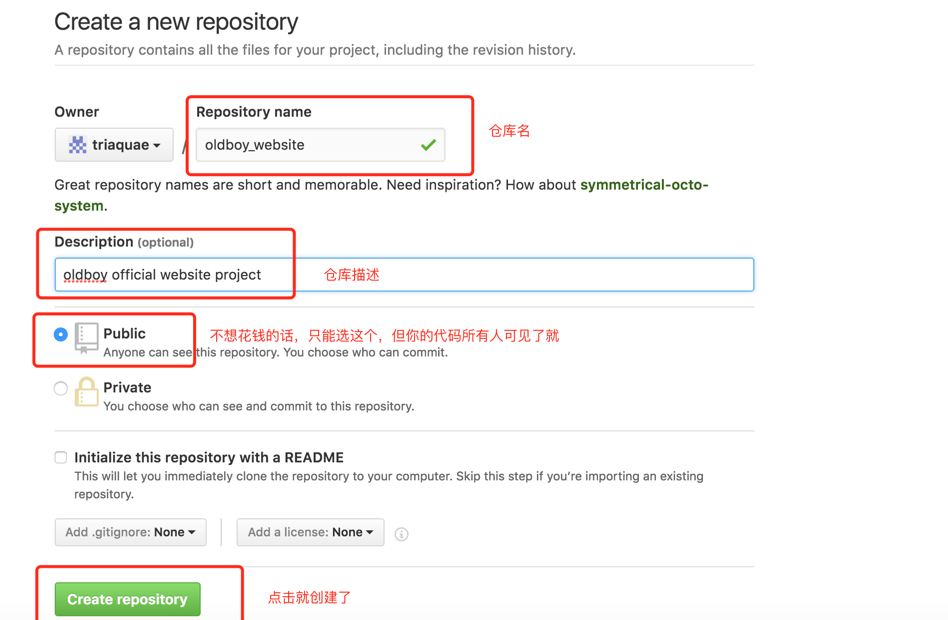
Task: Click the Description input field
Action: coord(404,275)
